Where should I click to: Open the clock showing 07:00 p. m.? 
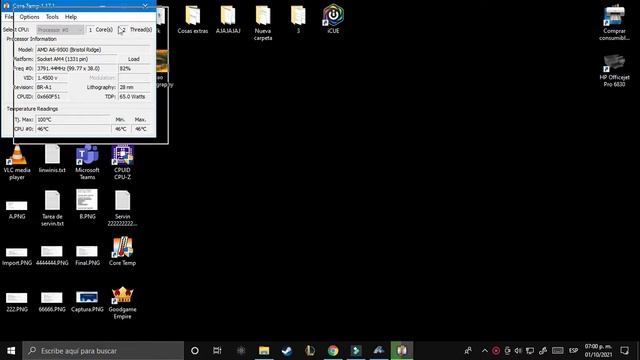(598, 351)
